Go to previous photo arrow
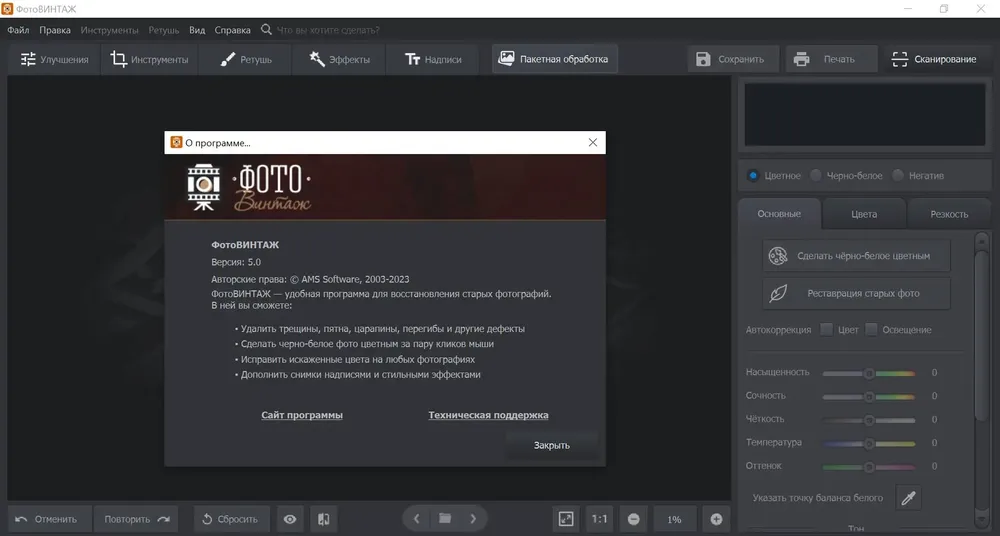Screen dimensions: 1000x536 (416, 519)
